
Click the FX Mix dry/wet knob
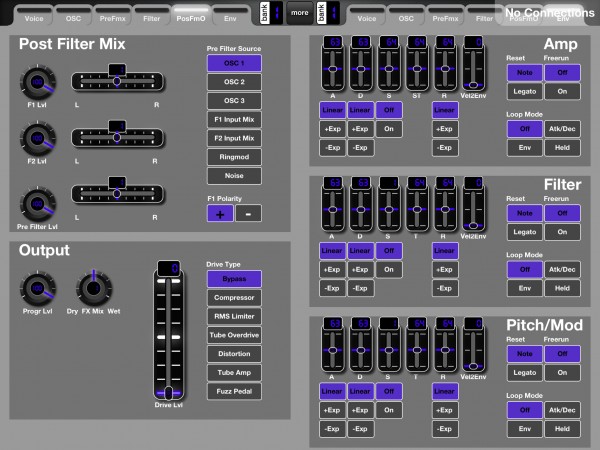click(93, 289)
